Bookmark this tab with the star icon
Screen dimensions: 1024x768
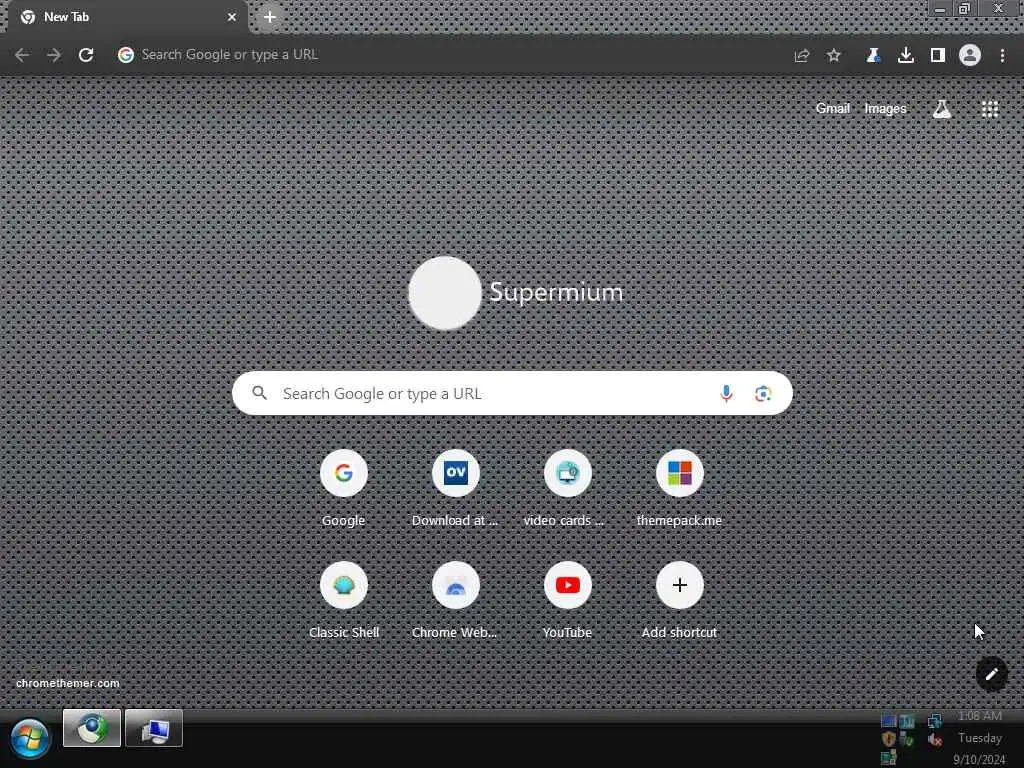[x=834, y=56]
